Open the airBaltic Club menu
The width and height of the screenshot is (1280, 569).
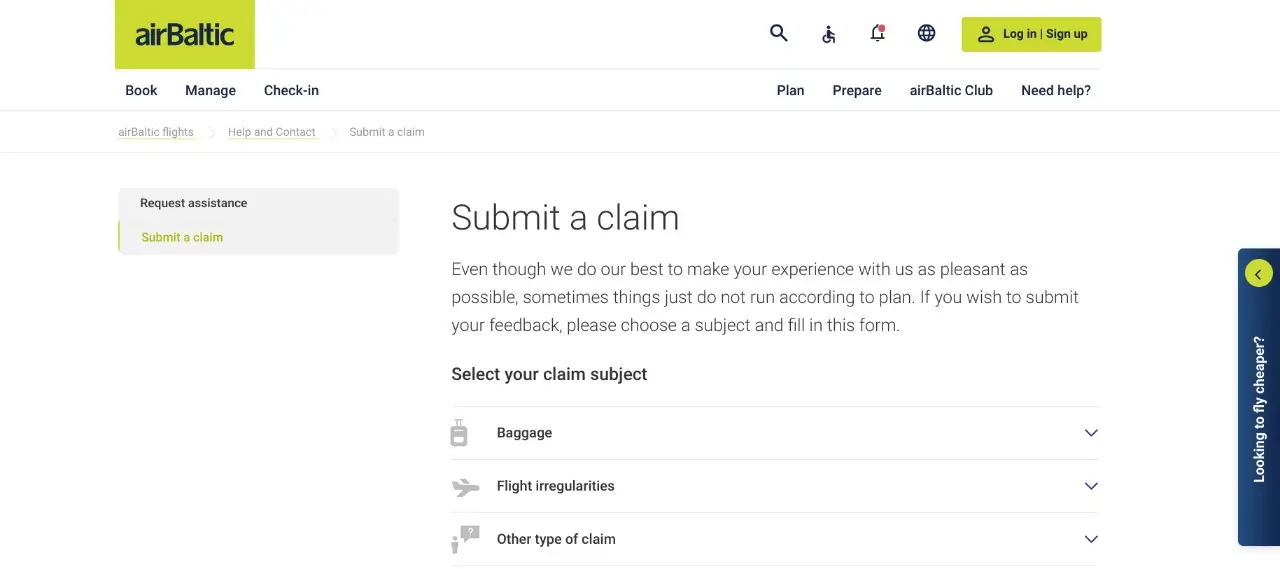click(x=951, y=90)
